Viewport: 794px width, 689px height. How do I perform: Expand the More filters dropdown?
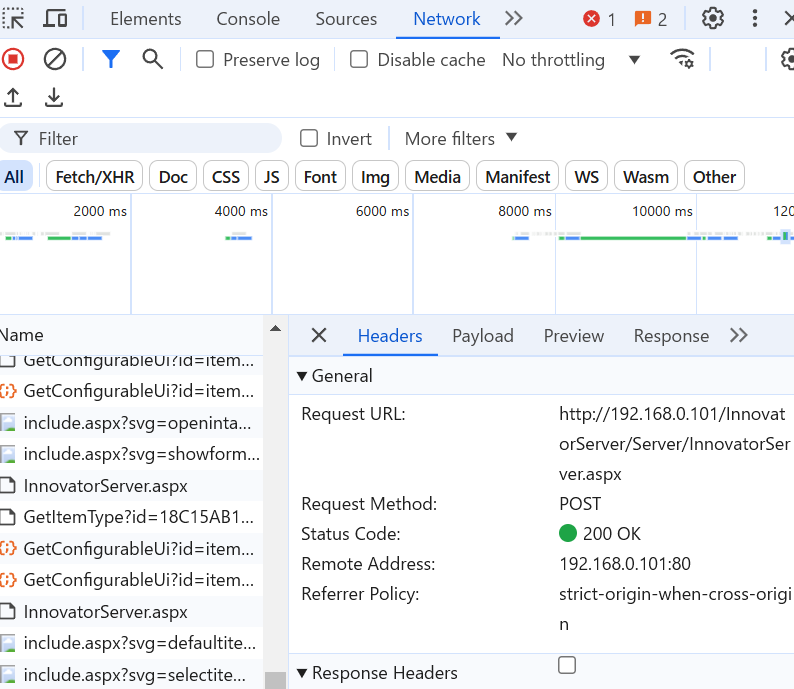[461, 139]
